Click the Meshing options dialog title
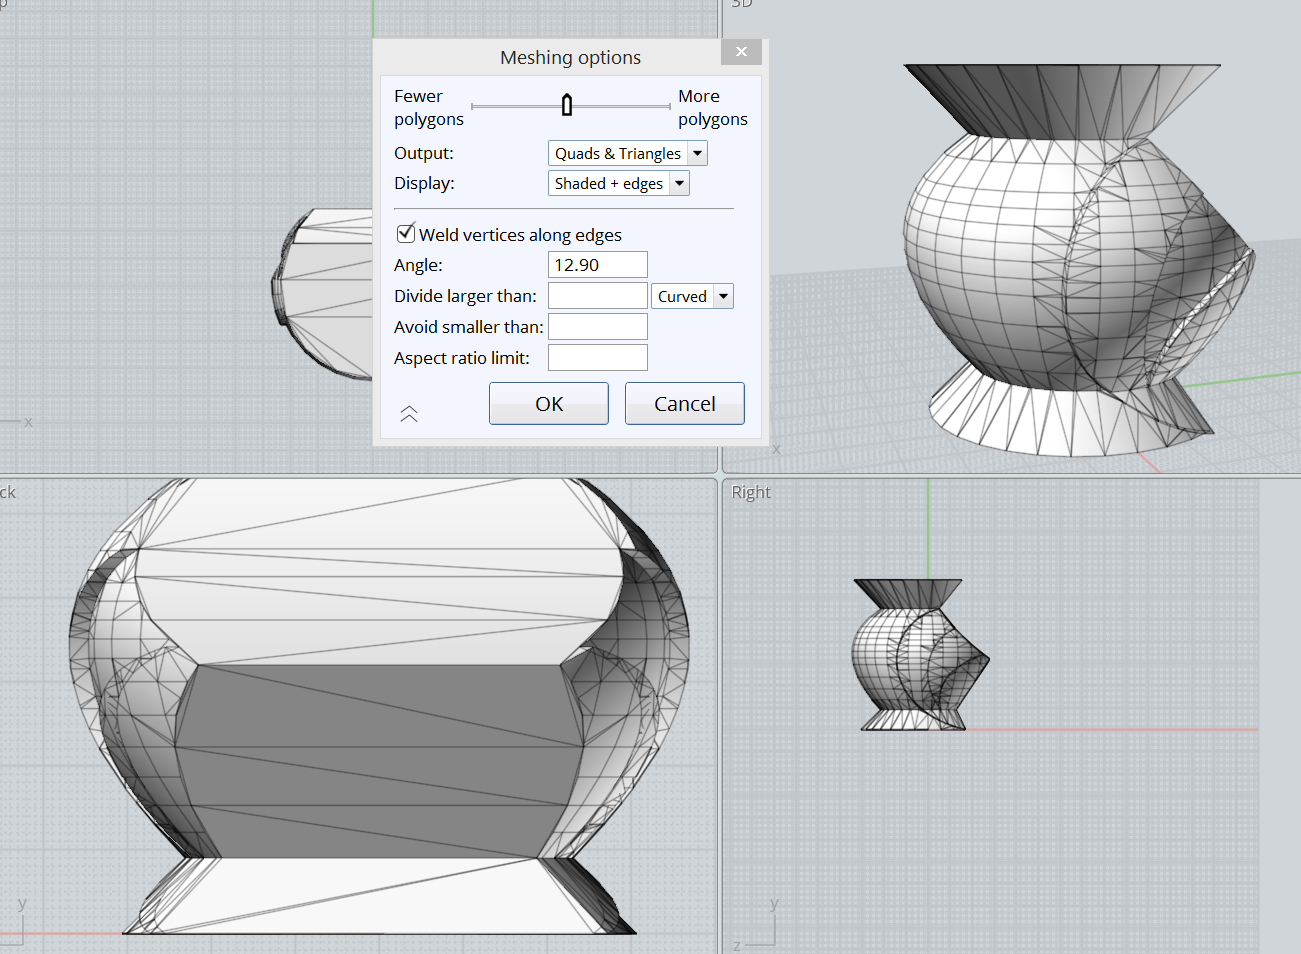The height and width of the screenshot is (954, 1301). [571, 58]
